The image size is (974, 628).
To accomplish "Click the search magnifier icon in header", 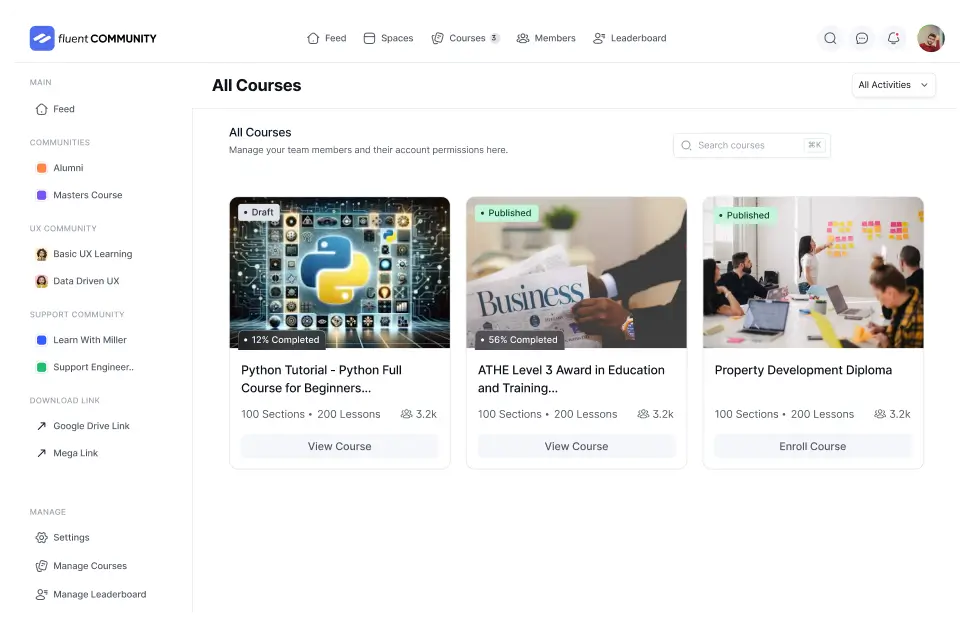I will click(830, 39).
